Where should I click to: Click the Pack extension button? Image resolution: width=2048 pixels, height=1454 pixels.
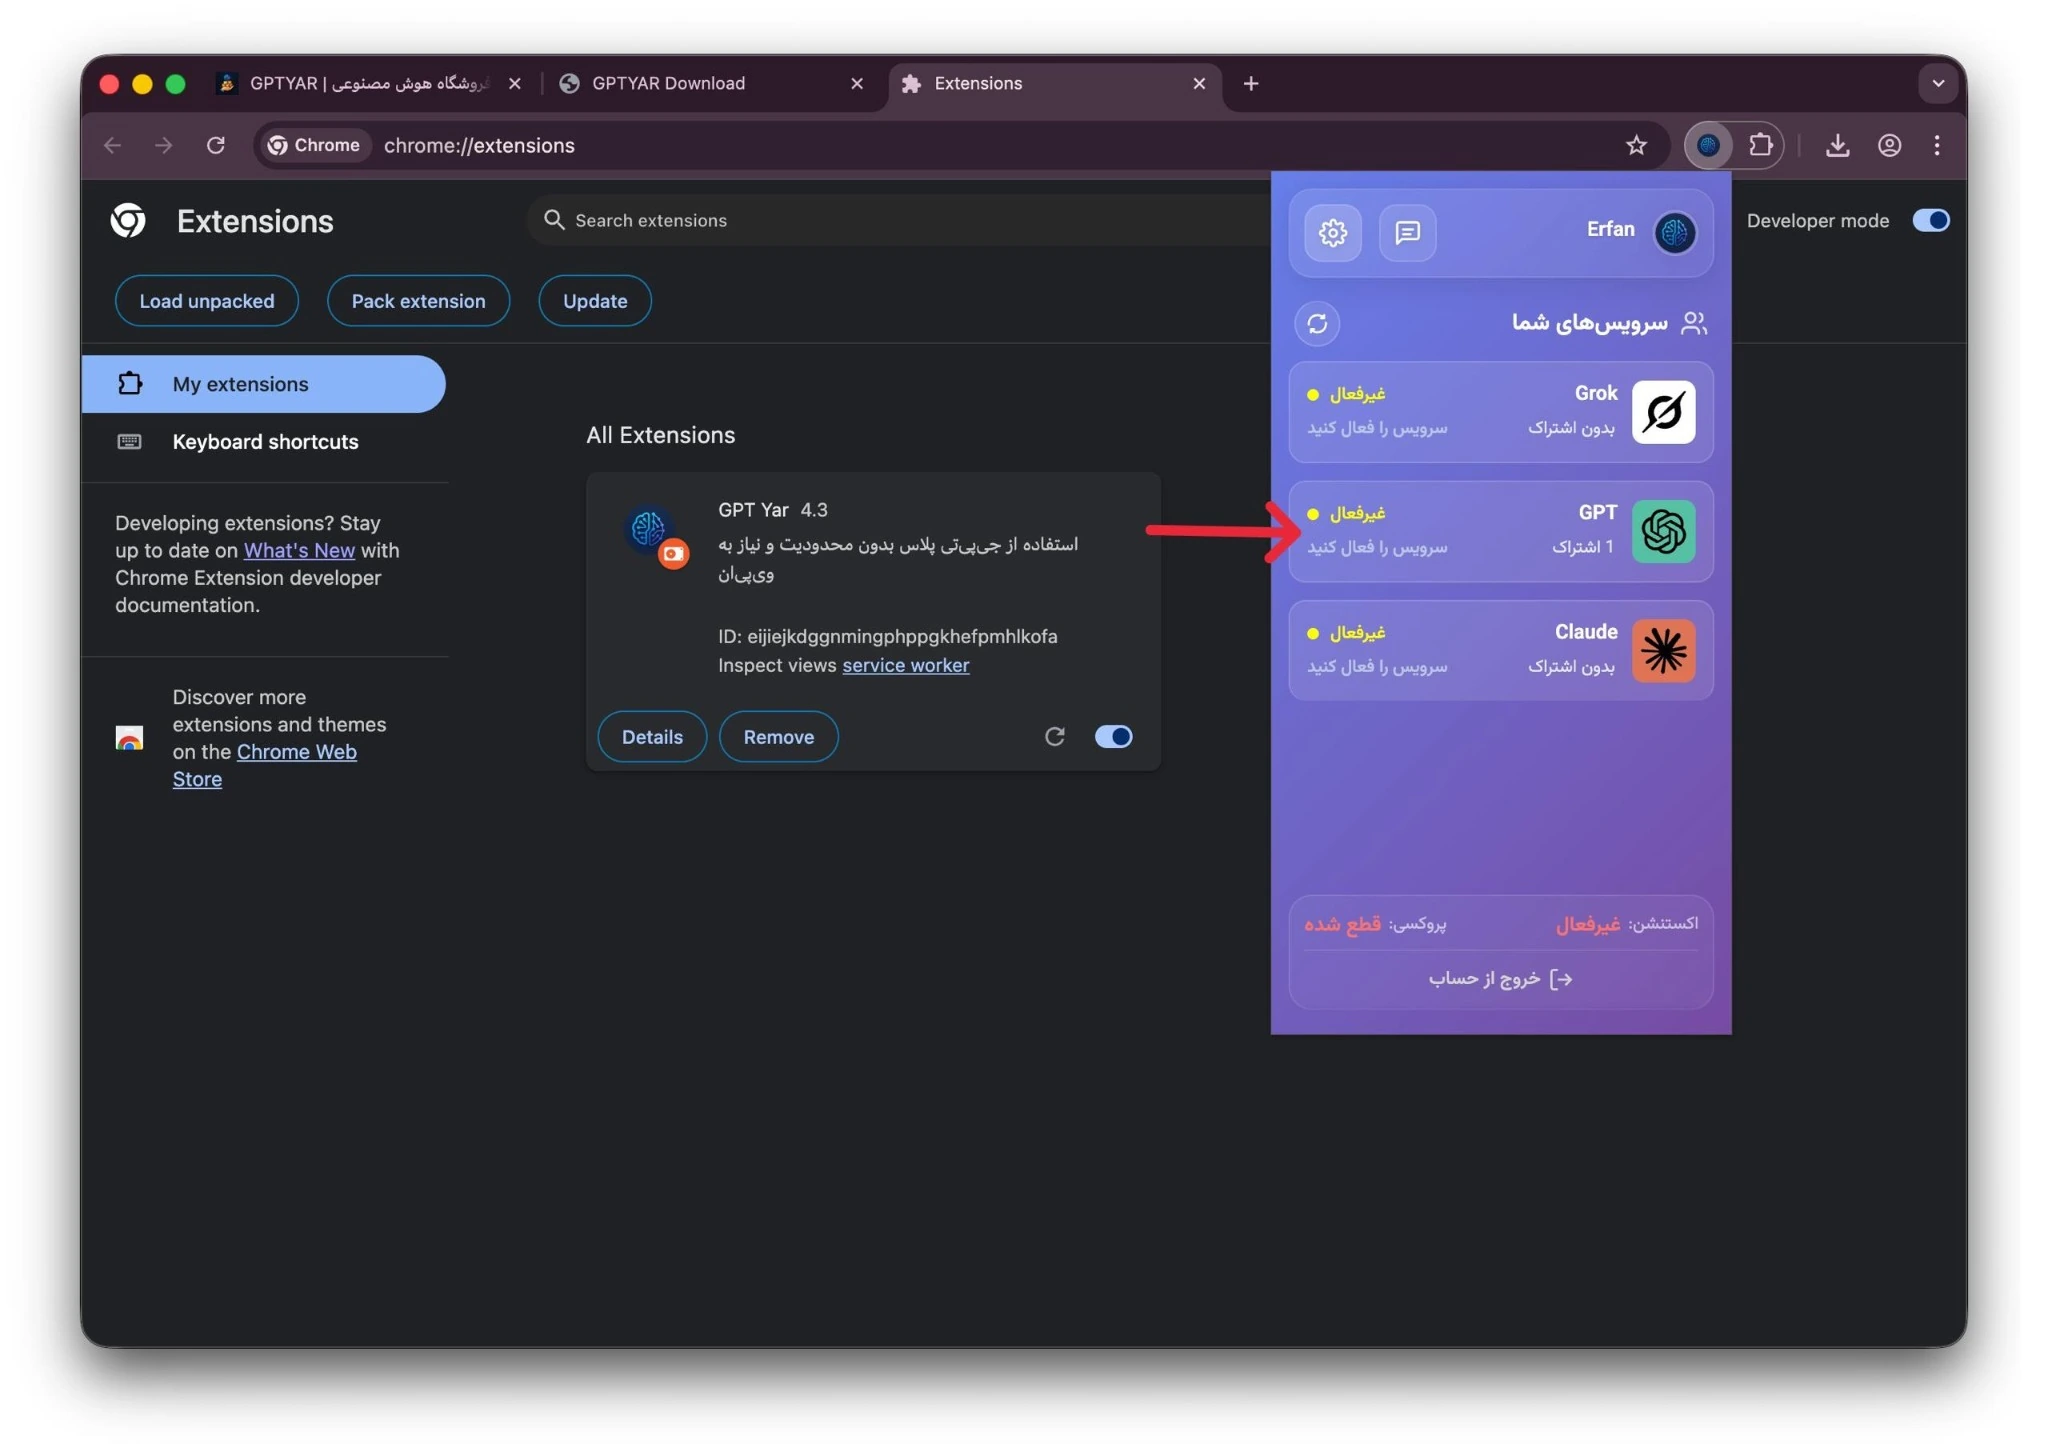coord(418,301)
